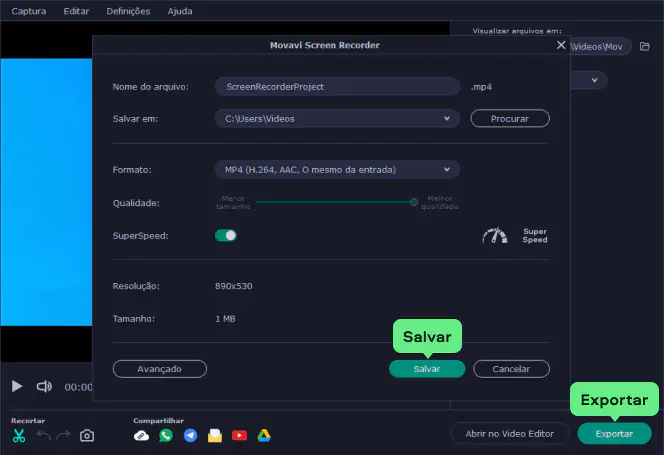Screen dimensions: 664x455
Task: Open the Ajuda menu
Action: point(180,11)
